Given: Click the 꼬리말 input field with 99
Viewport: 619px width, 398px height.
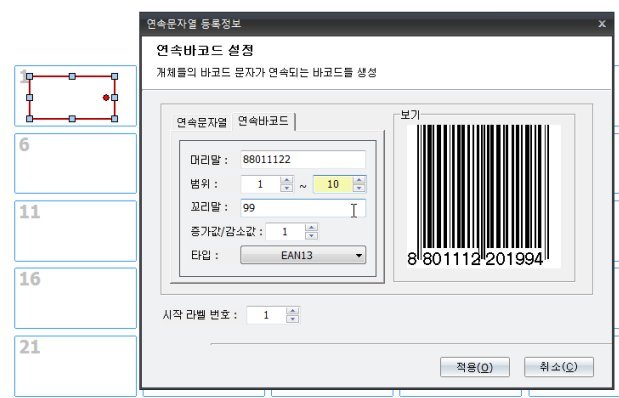Looking at the screenshot, I should point(303,208).
